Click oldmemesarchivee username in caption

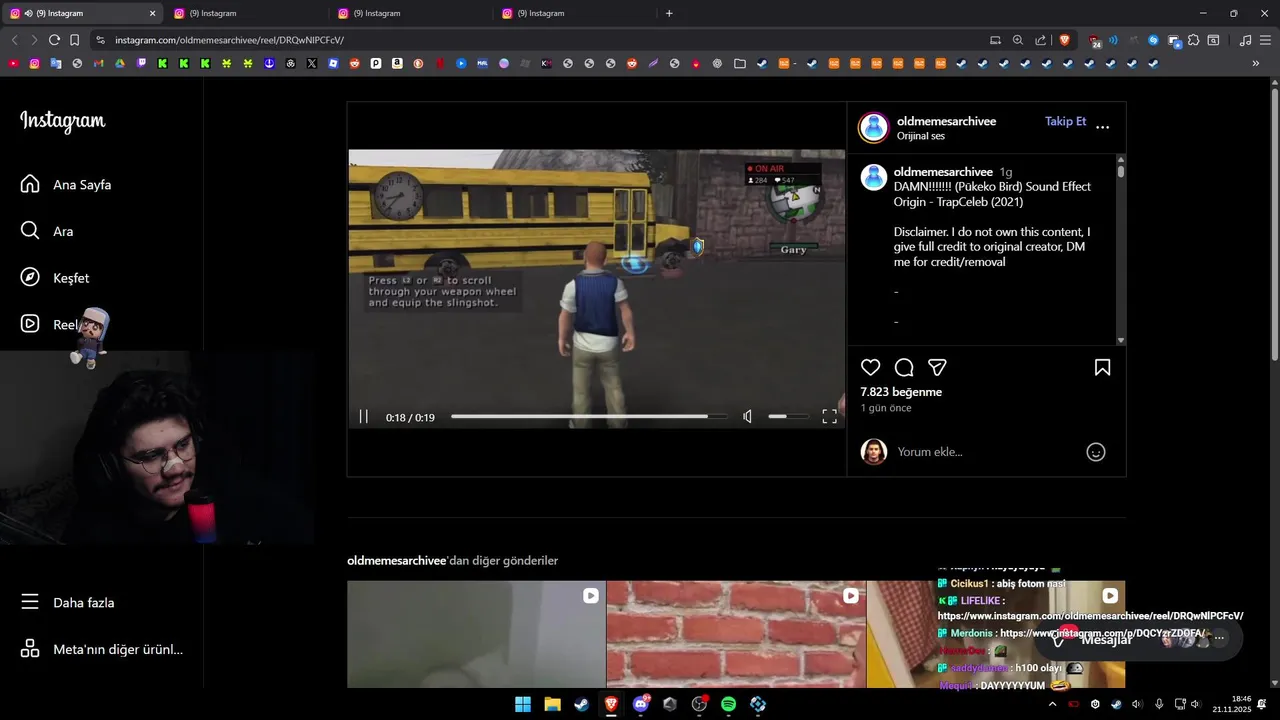coord(943,172)
